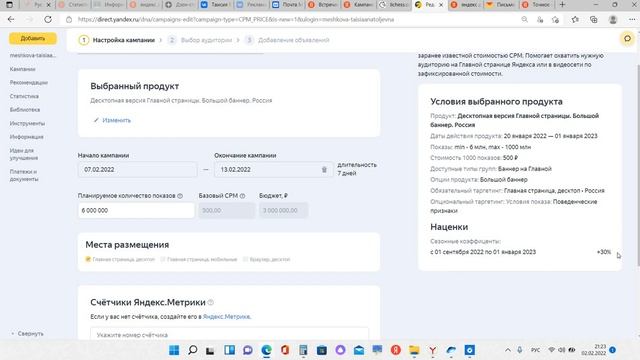Open Инструменты in the left sidebar
640x360 pixels.
pos(27,123)
